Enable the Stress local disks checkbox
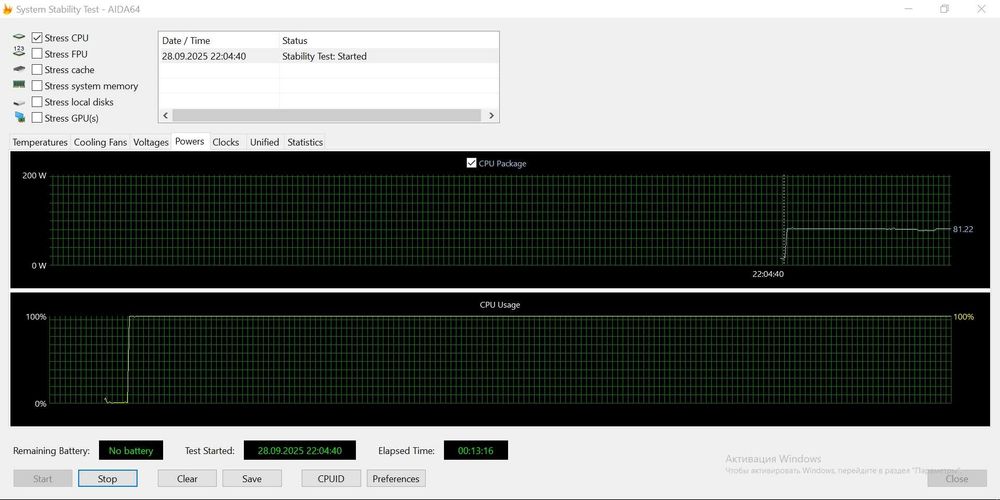Screen dimensions: 1000x500 click(x=37, y=102)
